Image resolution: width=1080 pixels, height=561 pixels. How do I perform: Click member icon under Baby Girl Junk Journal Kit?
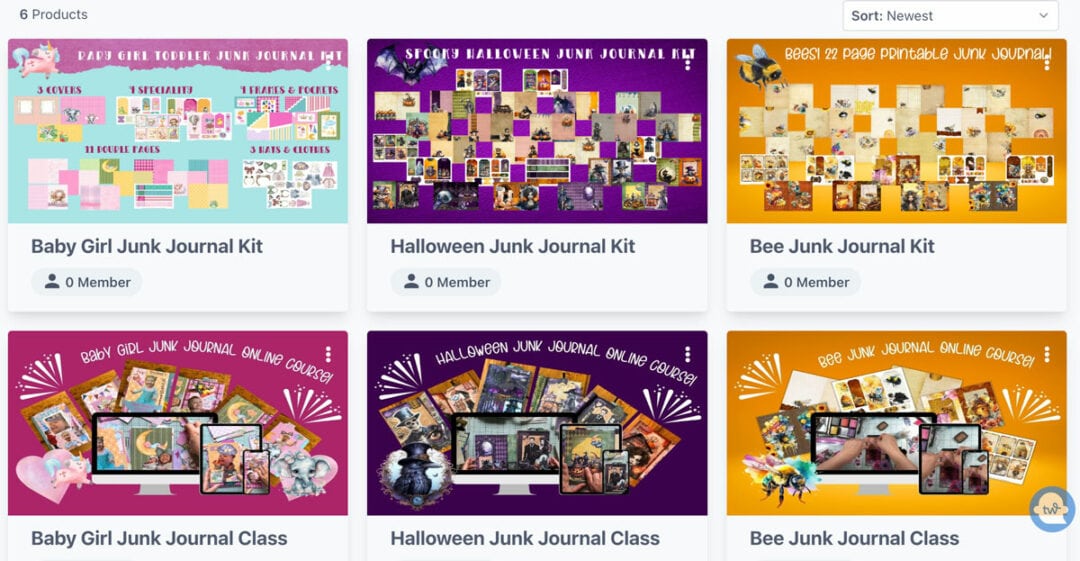click(52, 281)
